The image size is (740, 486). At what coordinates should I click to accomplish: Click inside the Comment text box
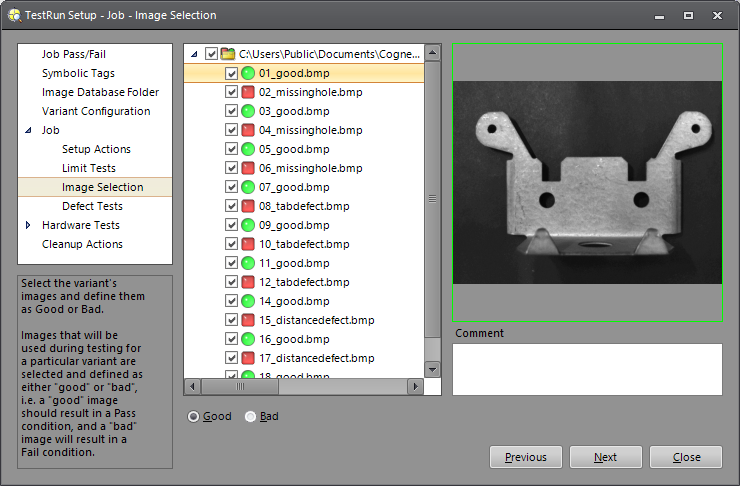(587, 369)
